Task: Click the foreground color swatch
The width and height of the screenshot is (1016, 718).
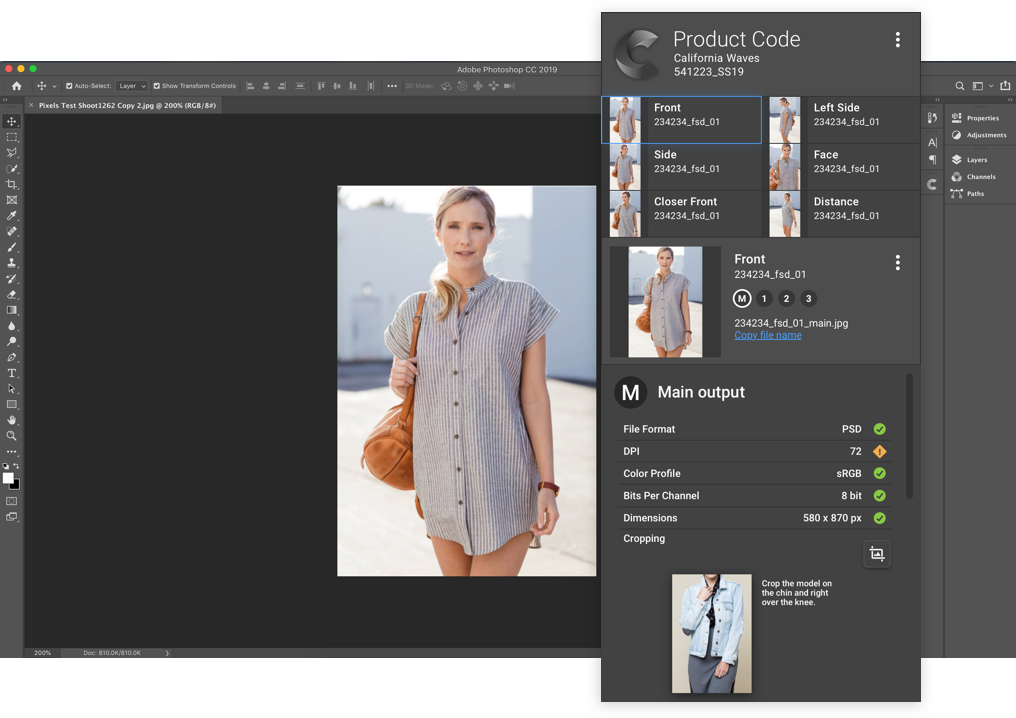Action: (x=8, y=478)
